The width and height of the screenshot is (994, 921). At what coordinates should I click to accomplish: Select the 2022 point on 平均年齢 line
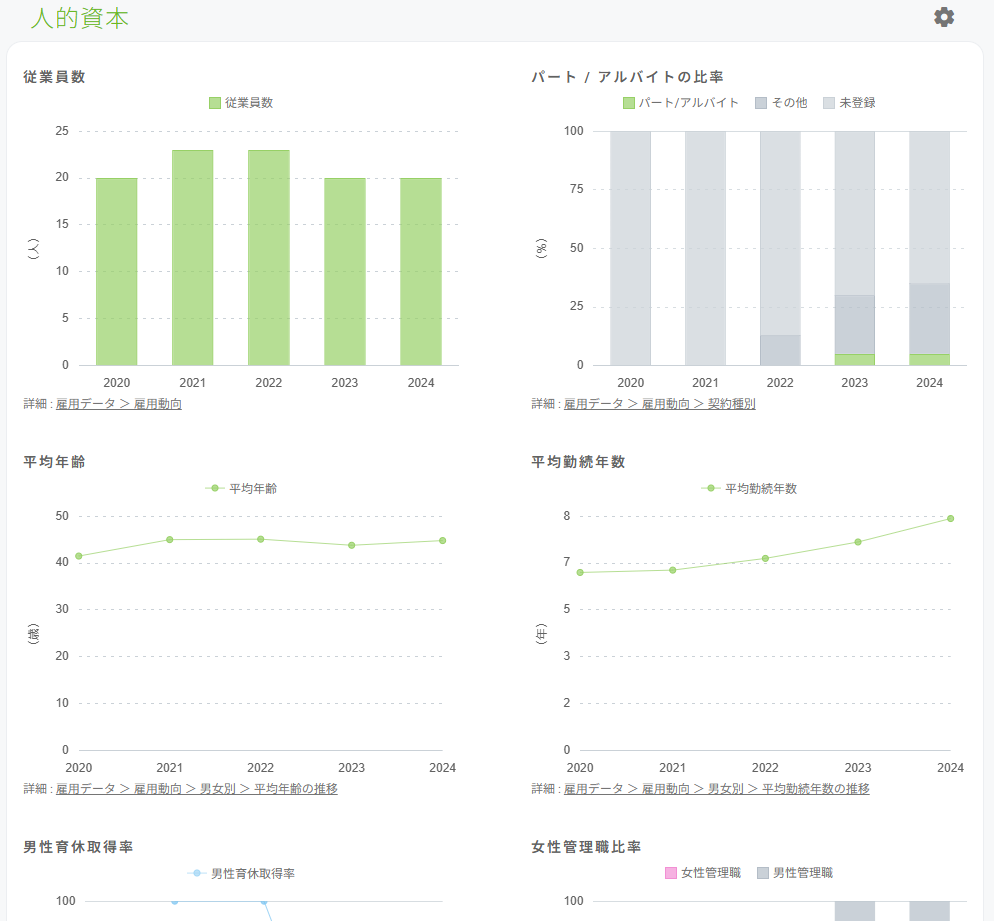coord(261,539)
